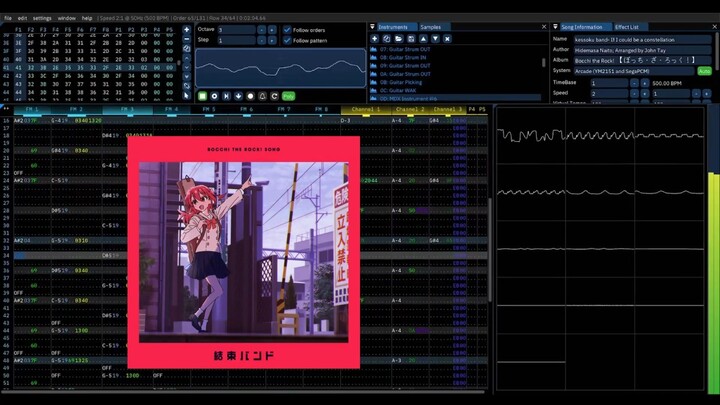
Task: Open the edit menu
Action: (x=22, y=18)
